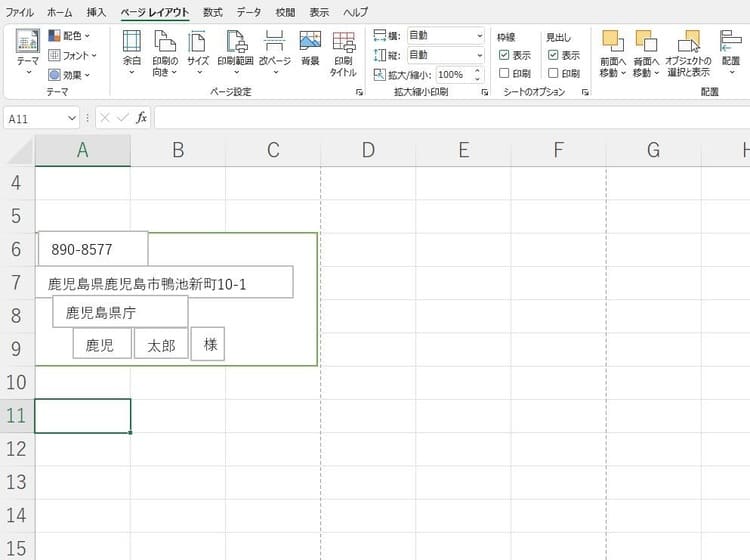
Task: Click the formula bar input area
Action: tap(452, 118)
